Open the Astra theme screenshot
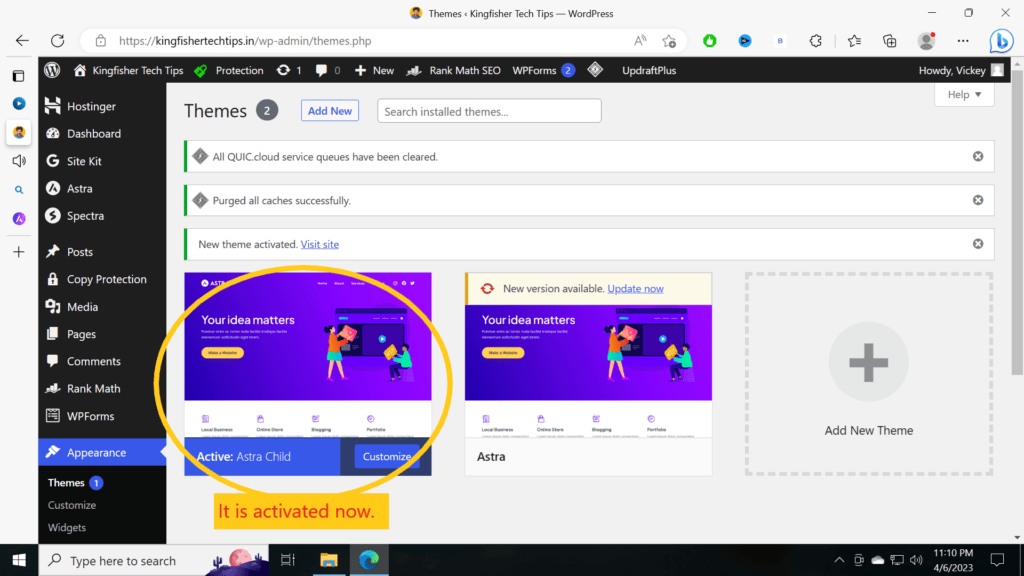1024x576 pixels. tap(588, 371)
